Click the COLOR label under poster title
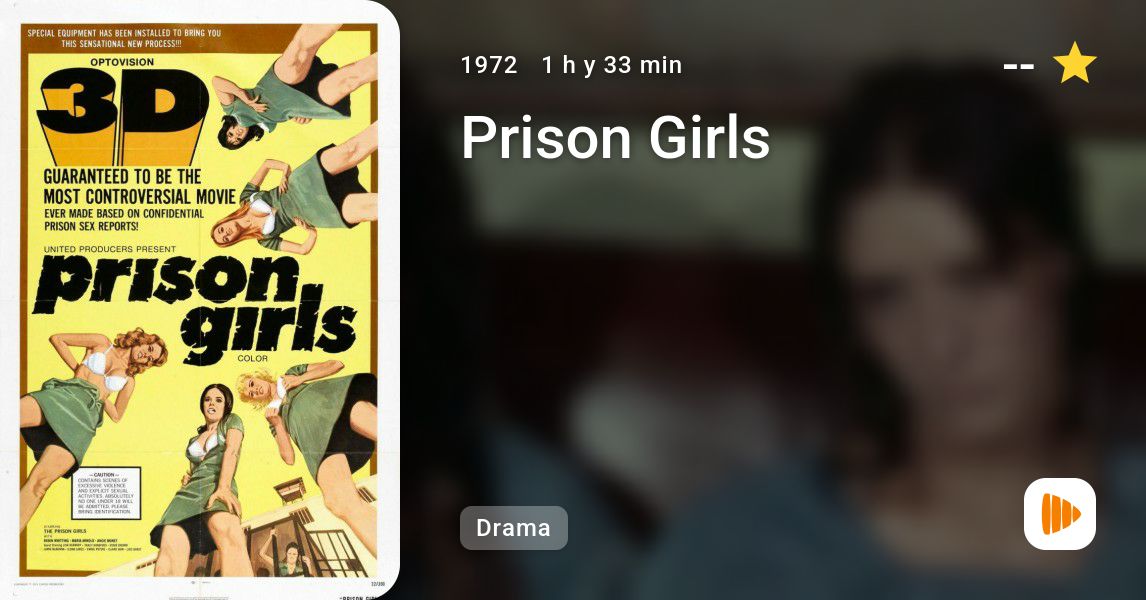Screen dimensions: 1146x600 pos(252,359)
